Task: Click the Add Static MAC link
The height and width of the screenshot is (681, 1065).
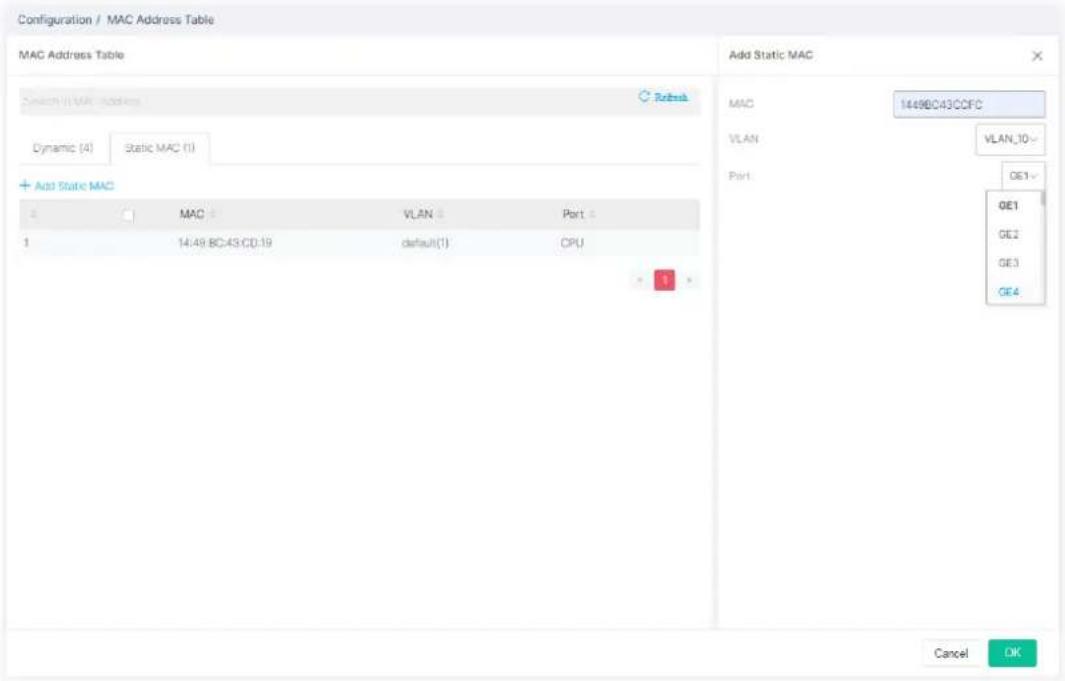Action: coord(74,186)
